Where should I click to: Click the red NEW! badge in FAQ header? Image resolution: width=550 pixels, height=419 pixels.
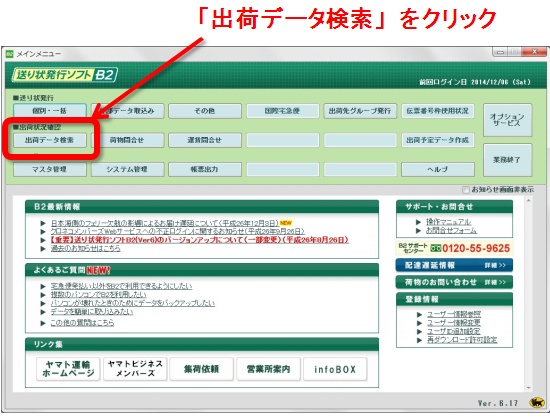pyautogui.click(x=99, y=270)
